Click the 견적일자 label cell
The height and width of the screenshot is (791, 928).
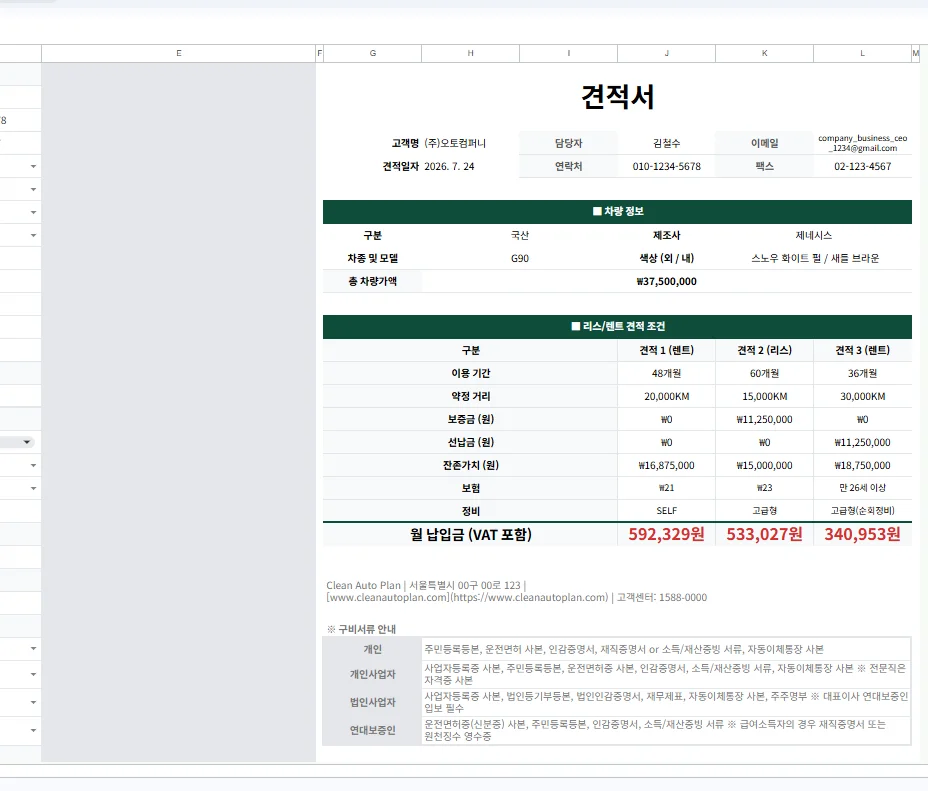click(x=400, y=166)
